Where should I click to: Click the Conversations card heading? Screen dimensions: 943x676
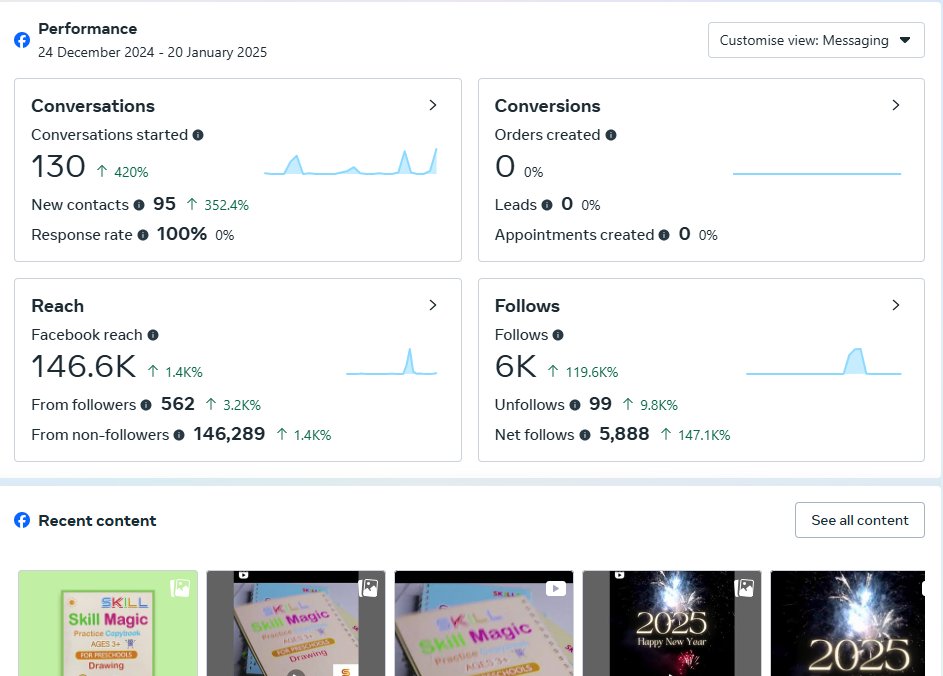click(x=93, y=106)
